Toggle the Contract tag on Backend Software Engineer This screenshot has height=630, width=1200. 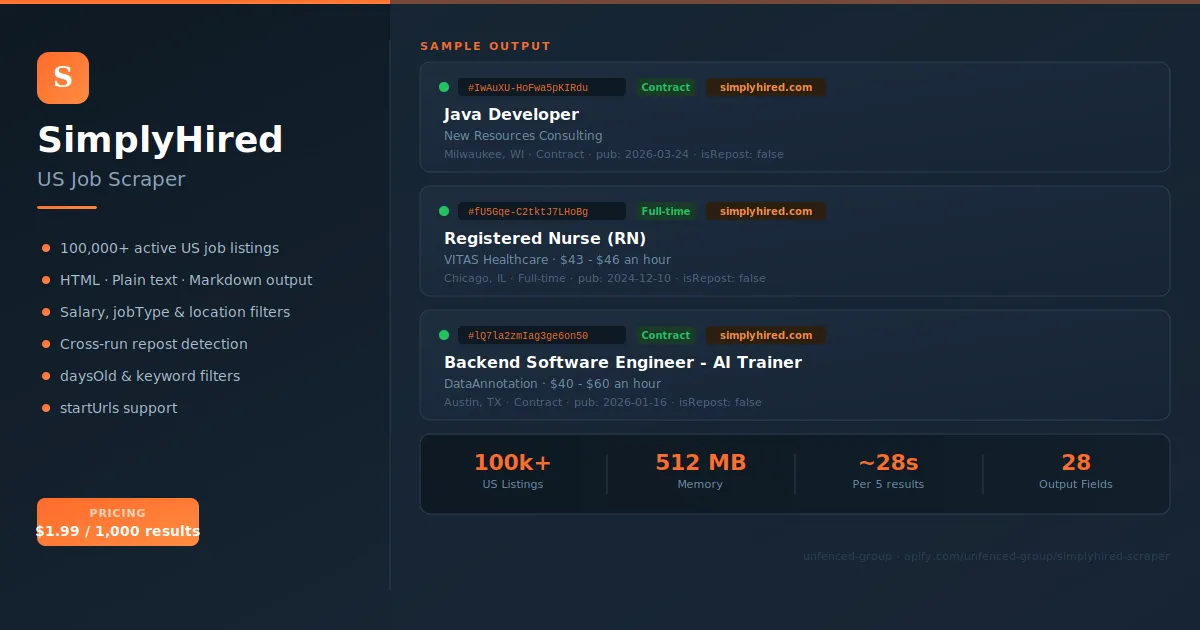pyautogui.click(x=666, y=335)
